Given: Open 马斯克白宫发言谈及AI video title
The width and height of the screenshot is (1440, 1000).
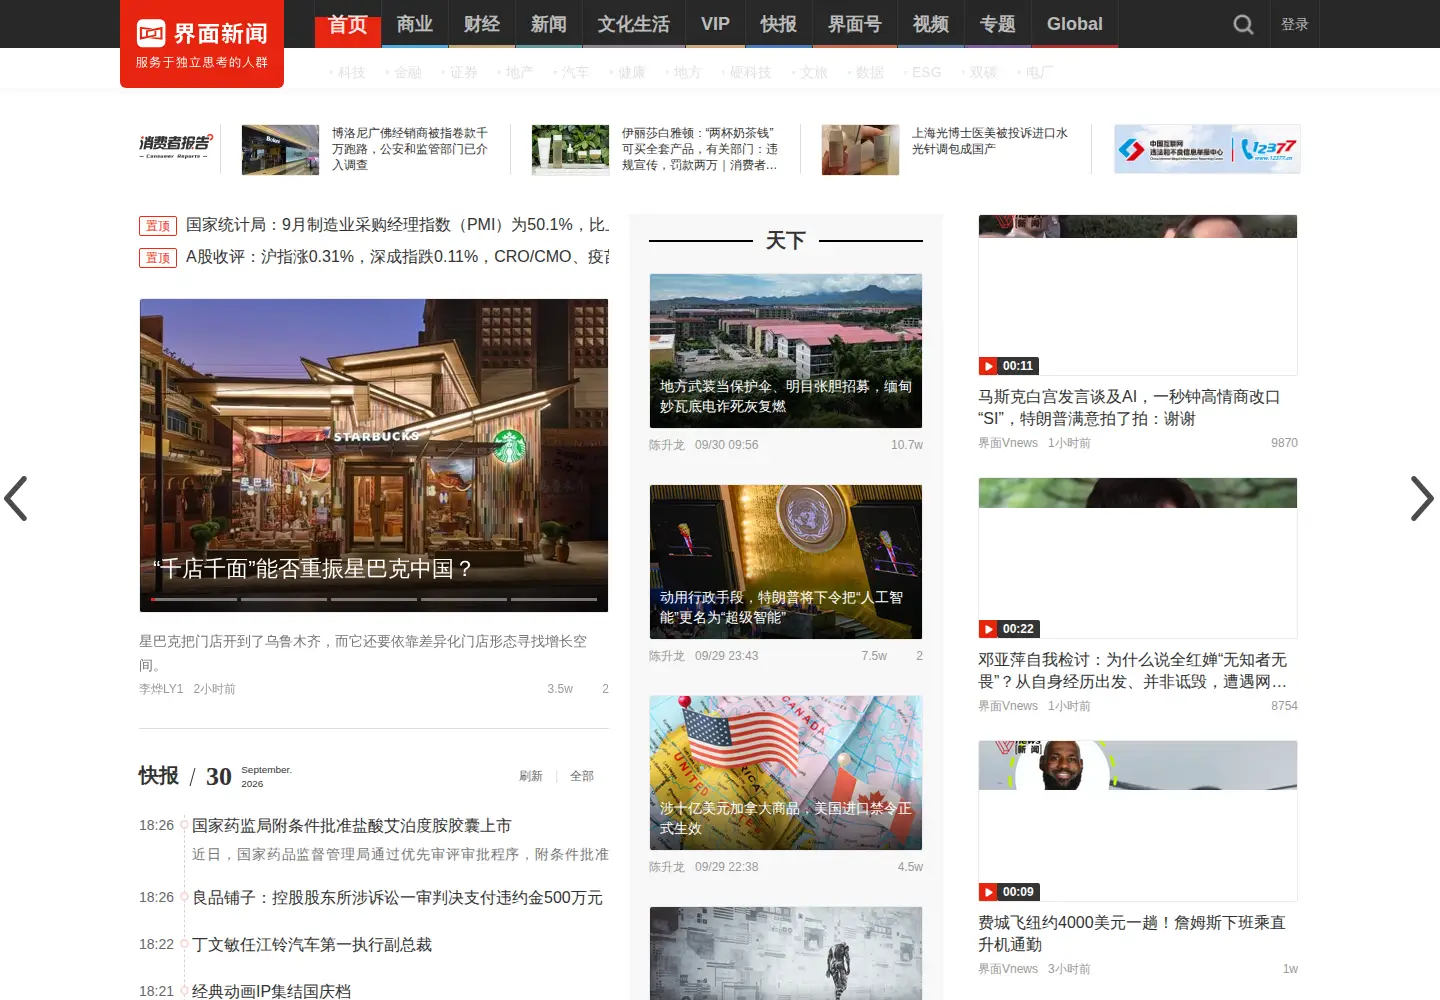Looking at the screenshot, I should pyautogui.click(x=1129, y=408).
